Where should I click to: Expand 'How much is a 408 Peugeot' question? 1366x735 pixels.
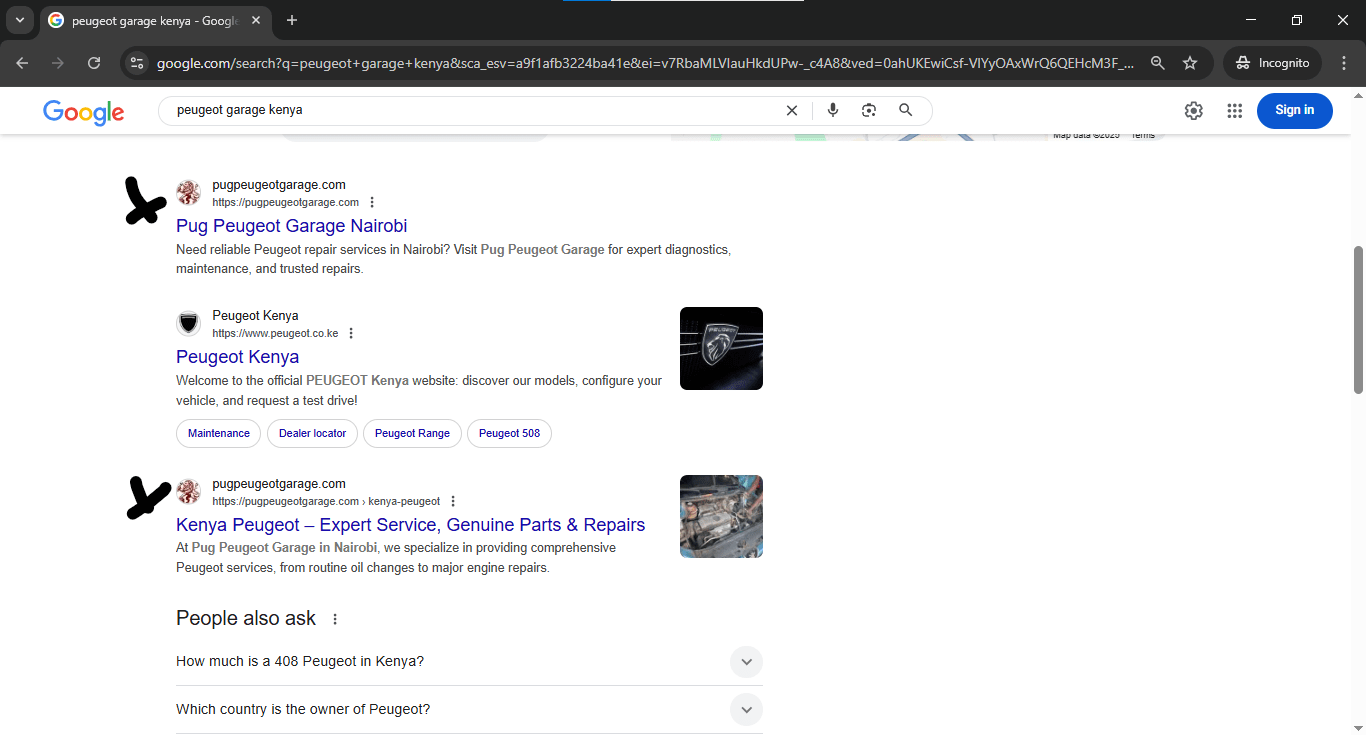(x=469, y=661)
